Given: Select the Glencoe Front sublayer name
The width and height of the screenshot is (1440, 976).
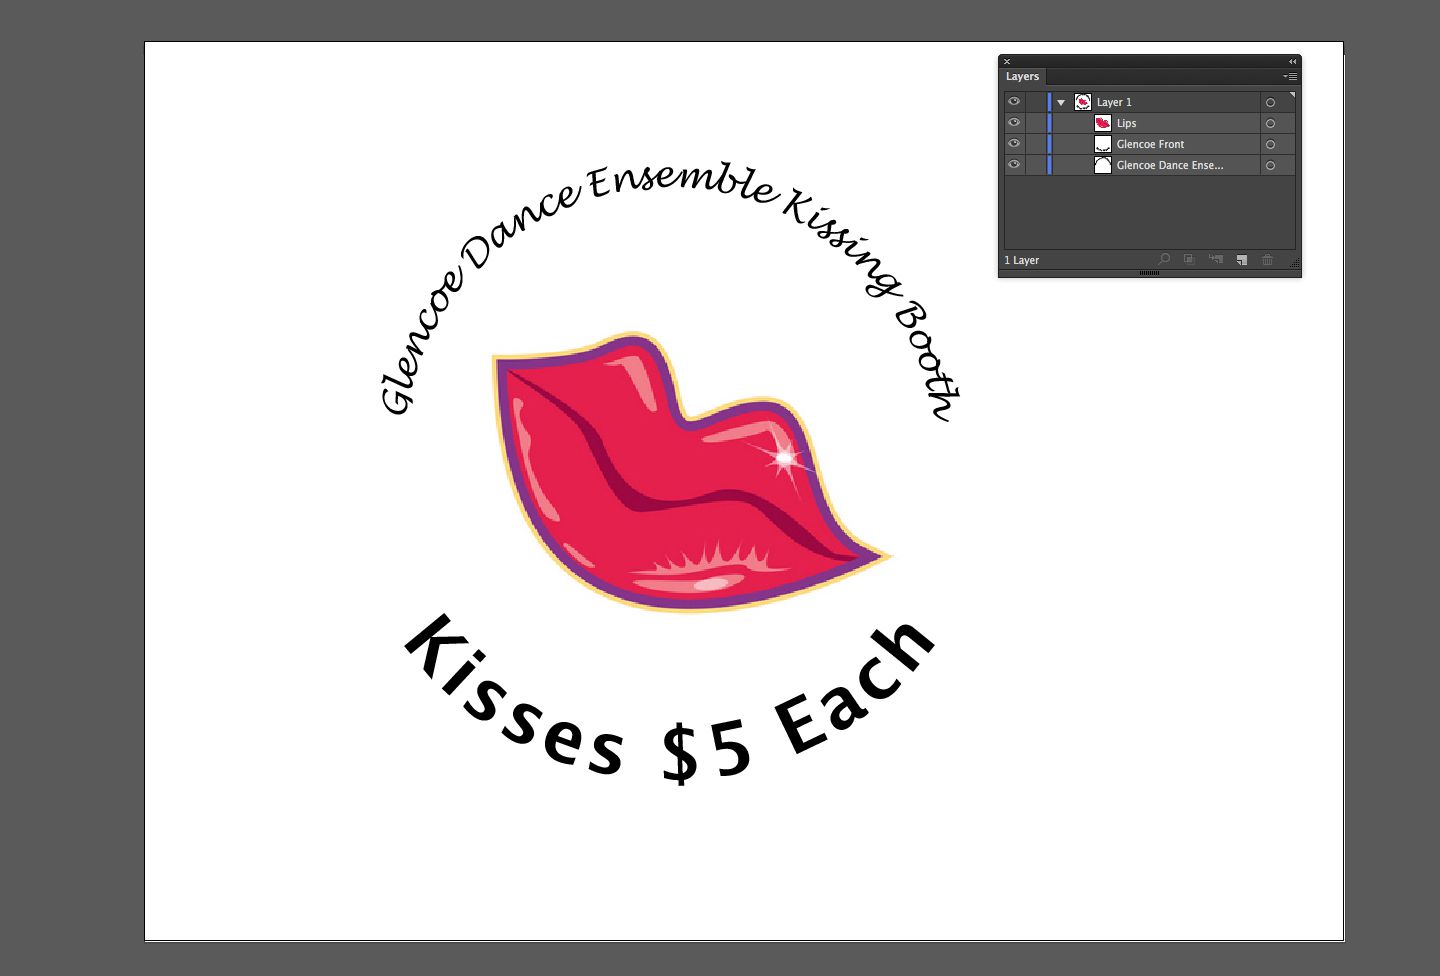Looking at the screenshot, I should (x=1150, y=144).
